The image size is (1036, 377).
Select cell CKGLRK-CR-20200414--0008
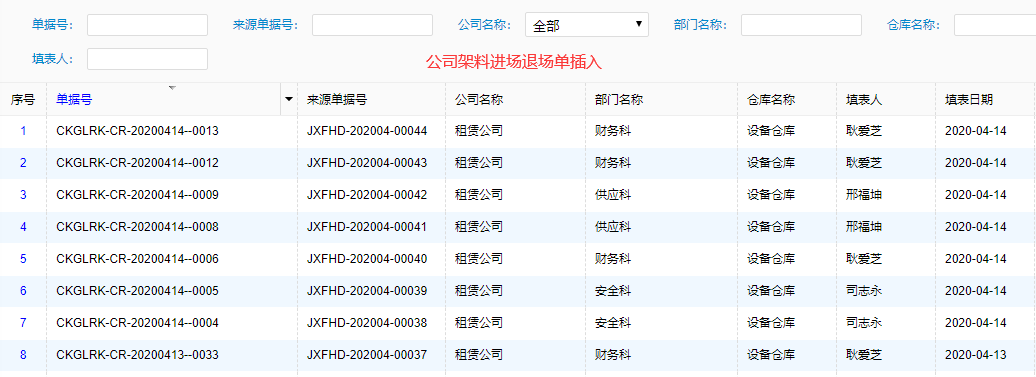point(137,226)
